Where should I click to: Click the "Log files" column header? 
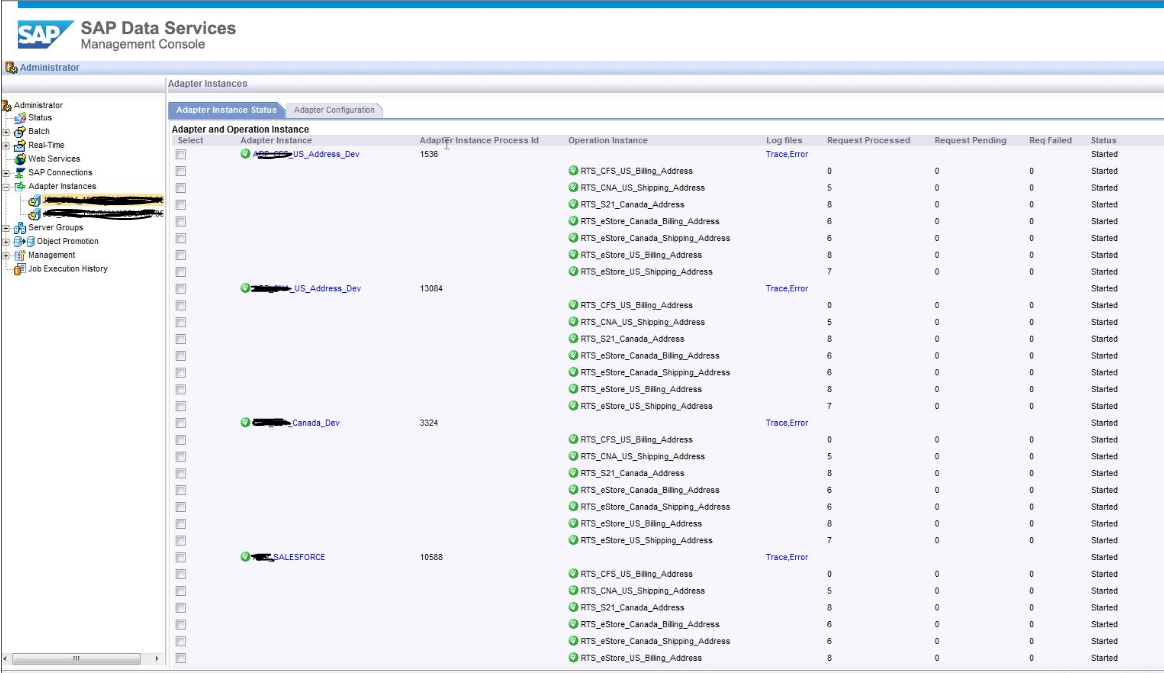pos(784,140)
